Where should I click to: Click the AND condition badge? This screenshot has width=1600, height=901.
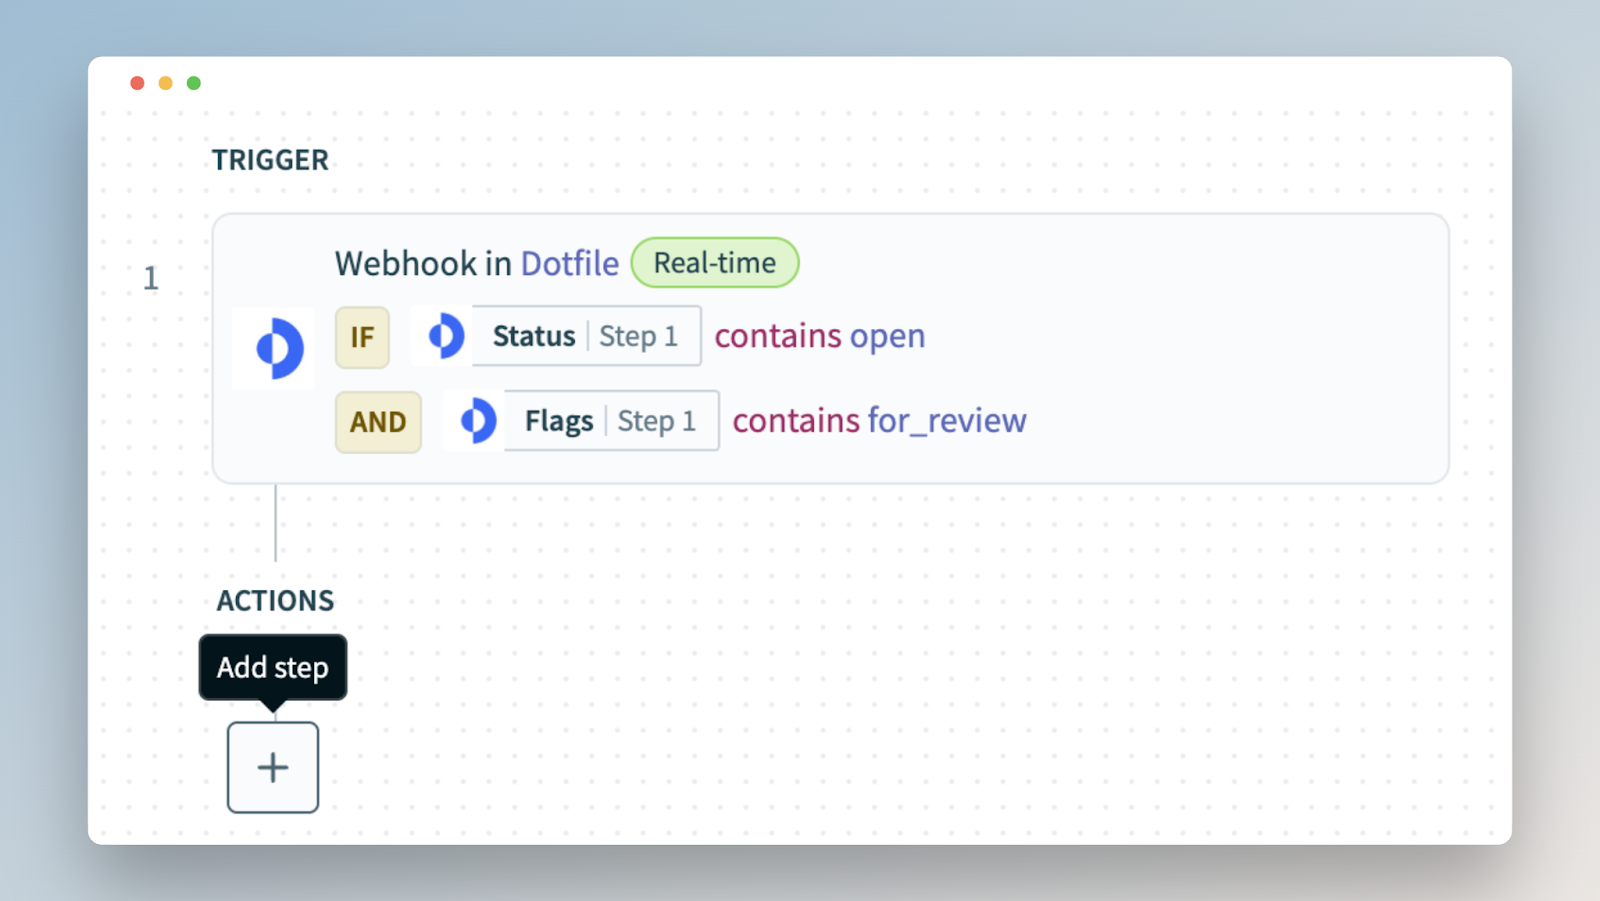click(x=378, y=422)
